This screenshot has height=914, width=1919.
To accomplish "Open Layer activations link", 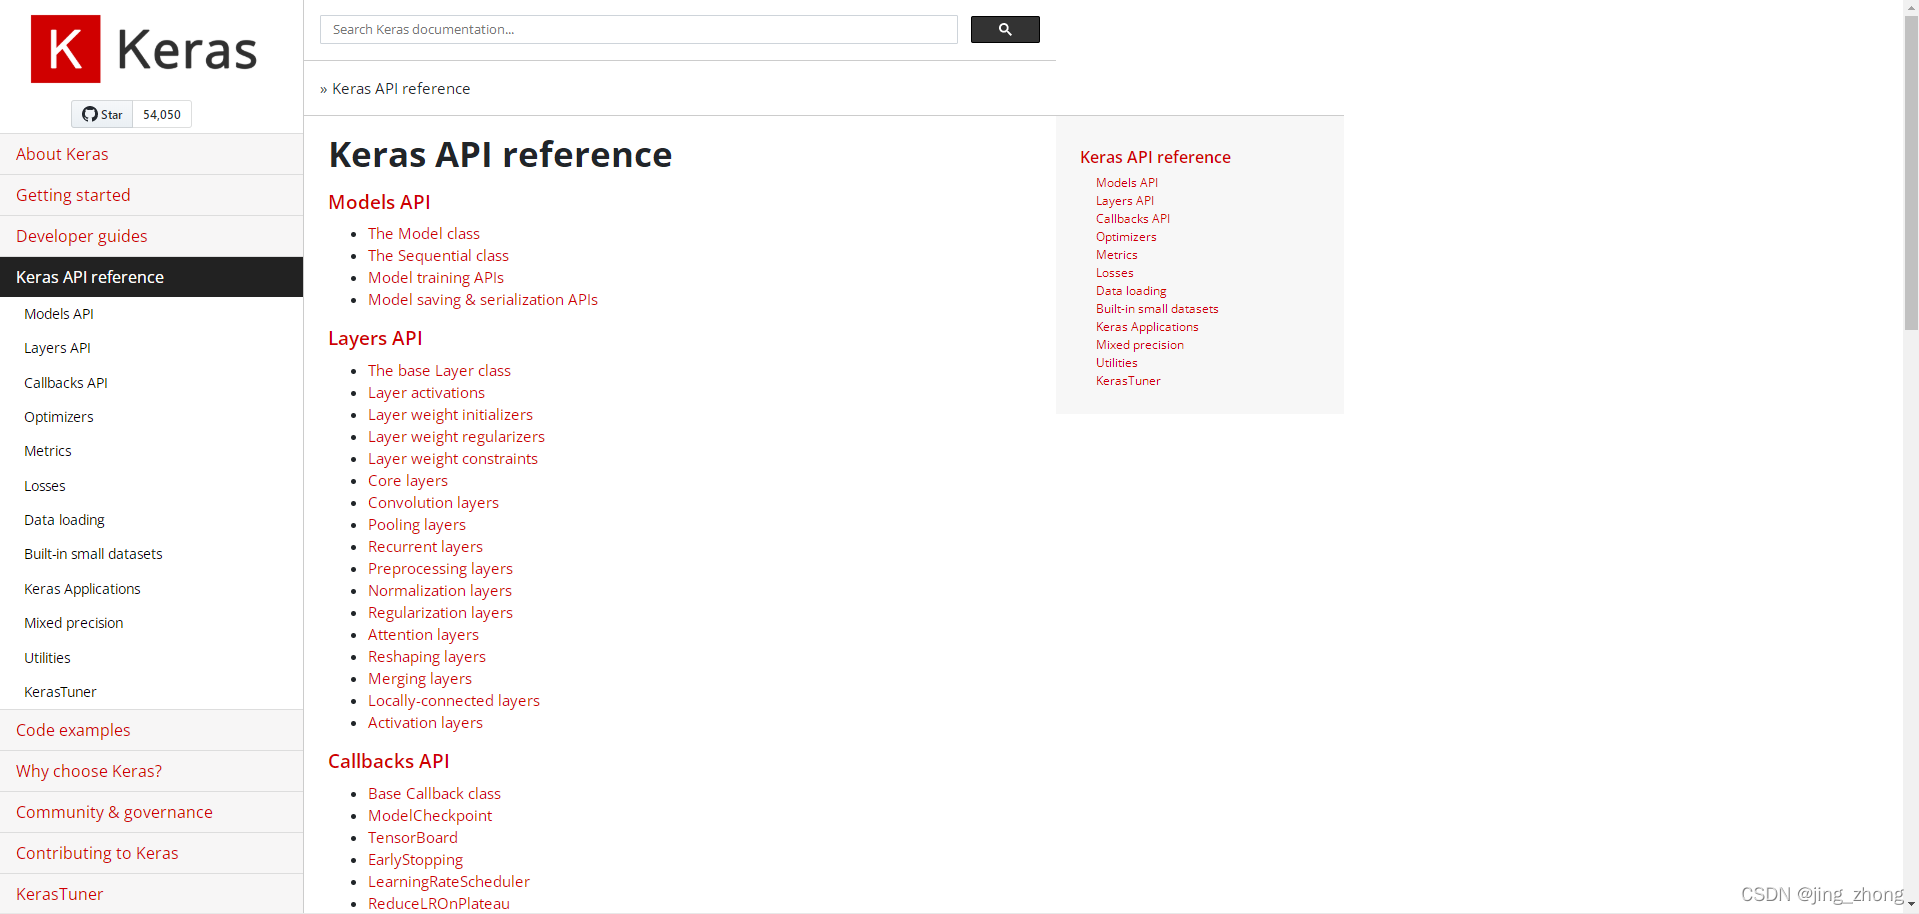I will pyautogui.click(x=426, y=393).
